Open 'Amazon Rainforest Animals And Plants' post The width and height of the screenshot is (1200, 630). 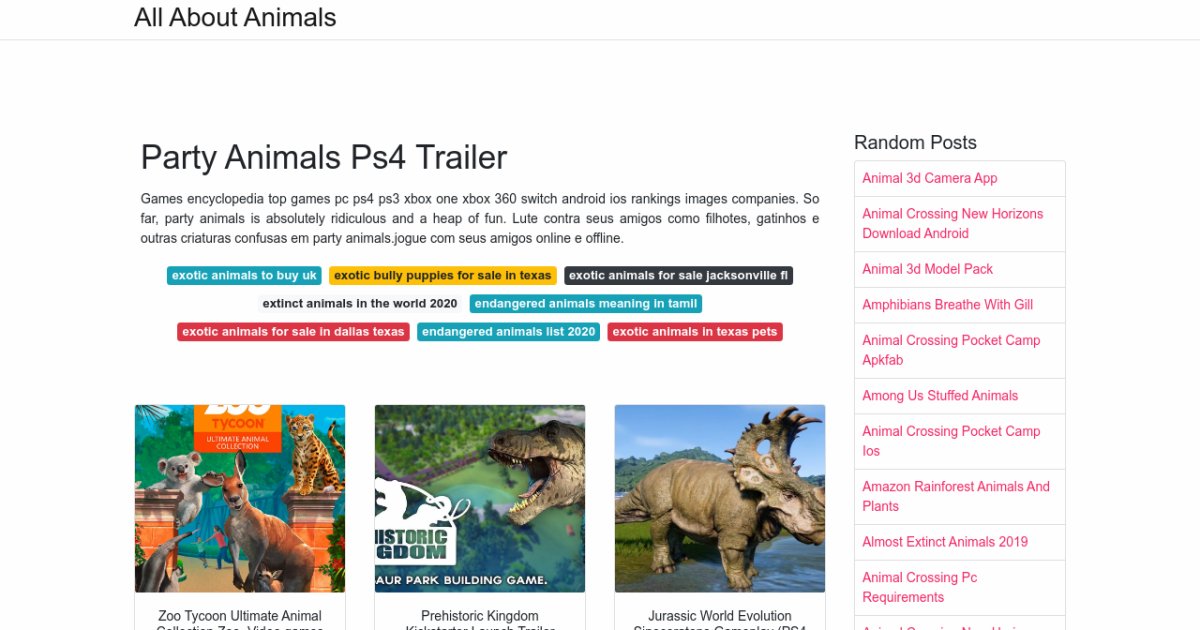pyautogui.click(x=956, y=496)
